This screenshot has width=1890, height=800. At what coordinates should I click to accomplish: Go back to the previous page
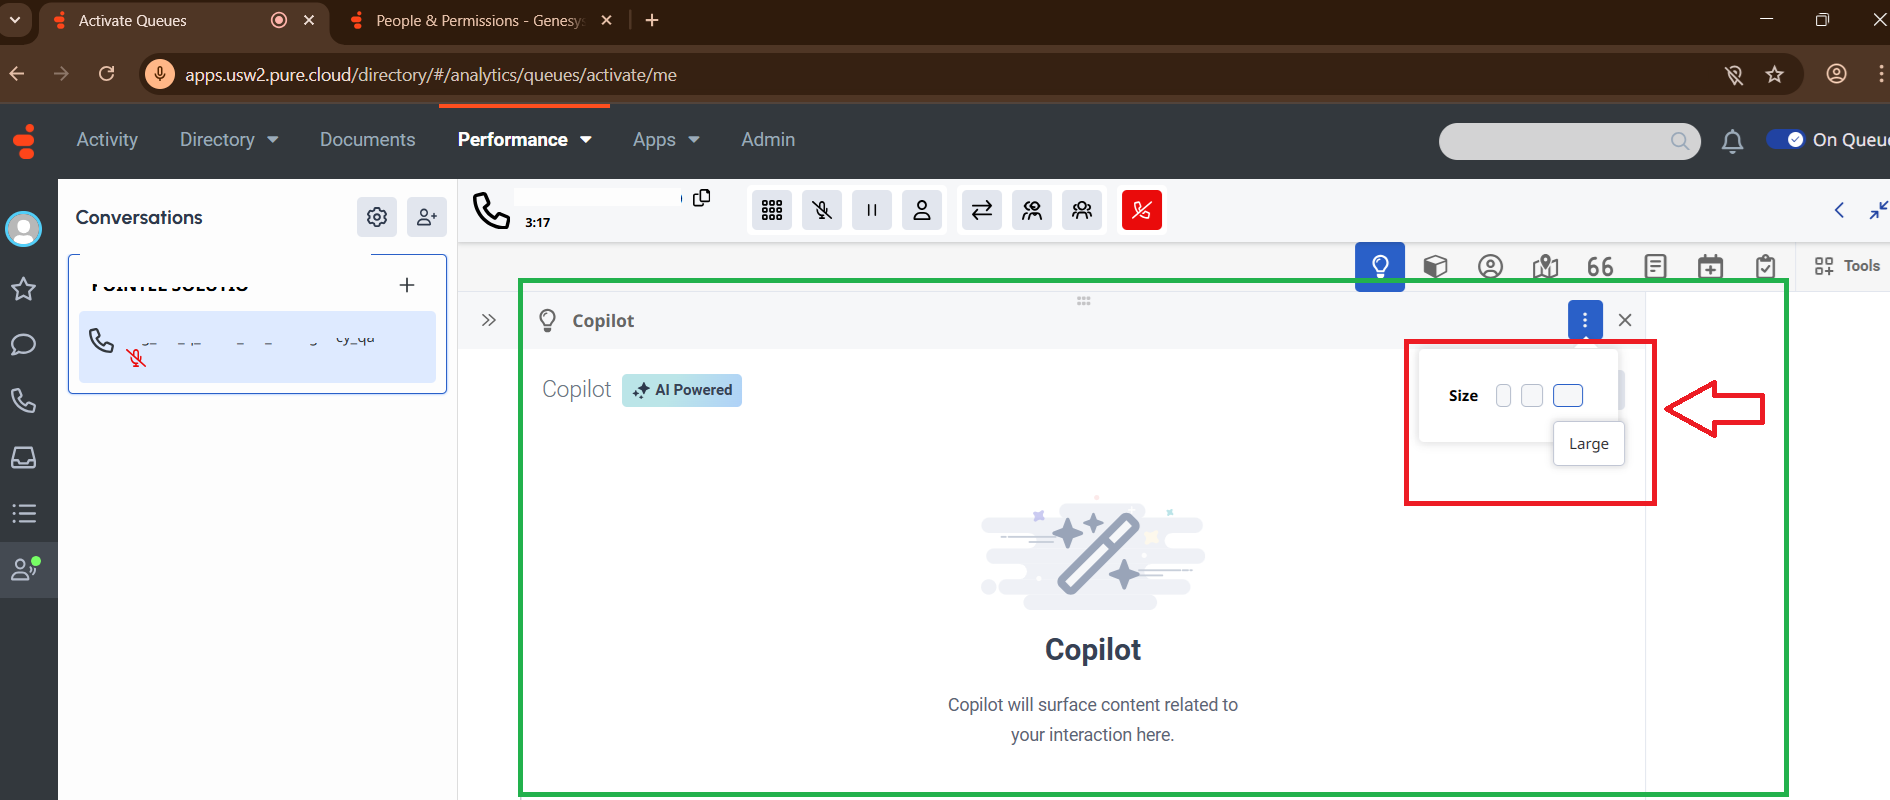tap(17, 74)
